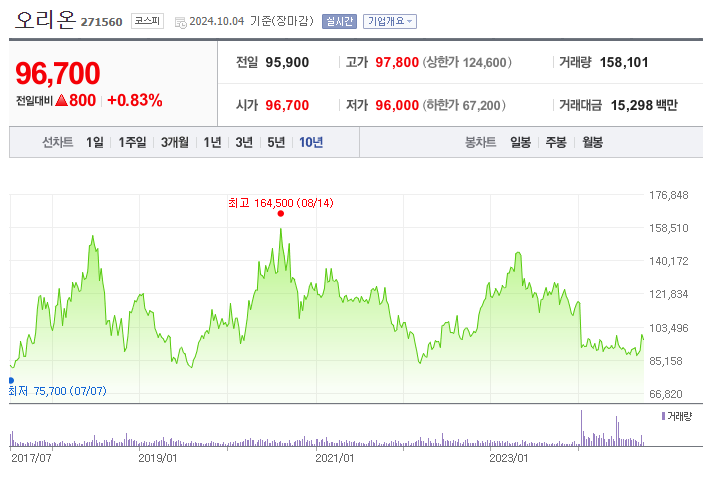The image size is (703, 478).
Task: Click the current price 96,700 in large red
Action: click(58, 73)
